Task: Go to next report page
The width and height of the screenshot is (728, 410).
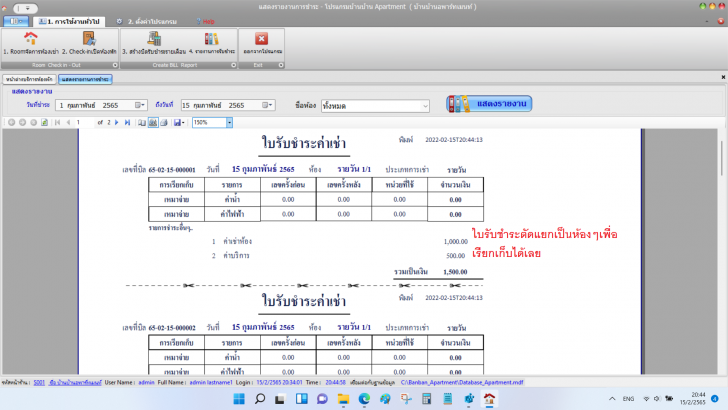Action: [x=117, y=123]
